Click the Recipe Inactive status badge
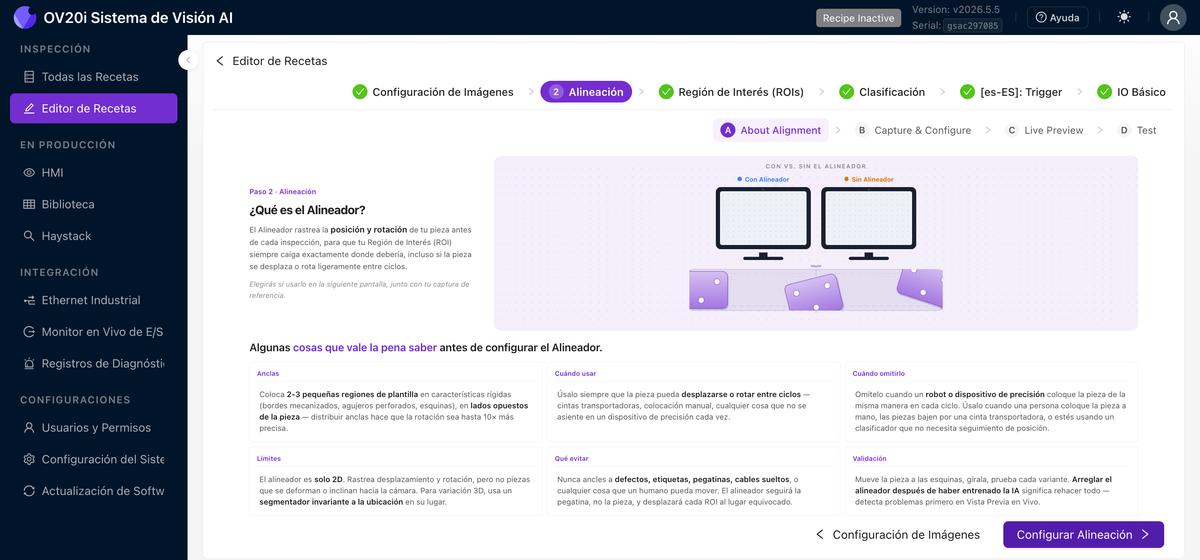Viewport: 1200px width, 560px height. point(857,18)
